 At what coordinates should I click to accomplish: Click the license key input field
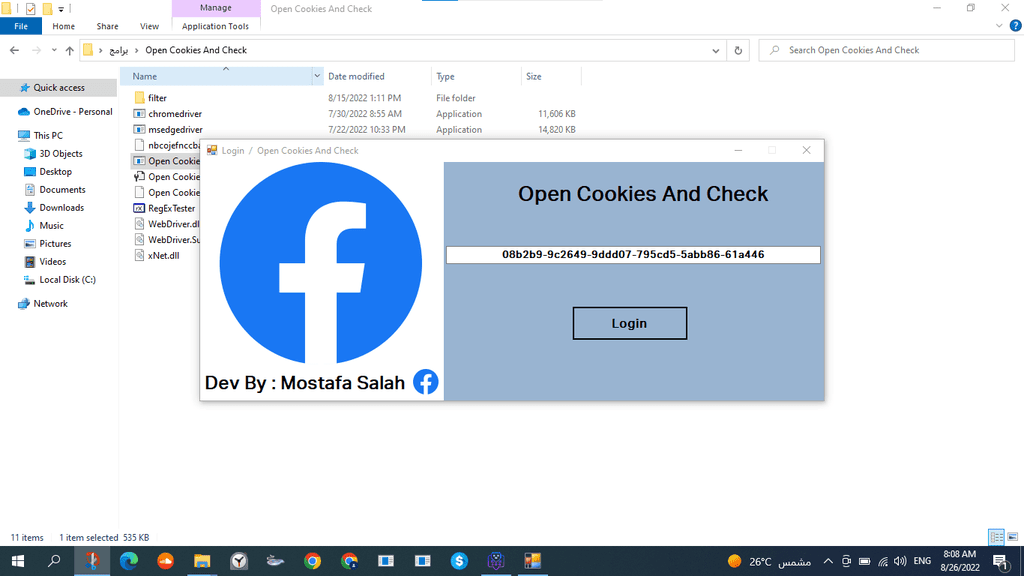(x=633, y=255)
